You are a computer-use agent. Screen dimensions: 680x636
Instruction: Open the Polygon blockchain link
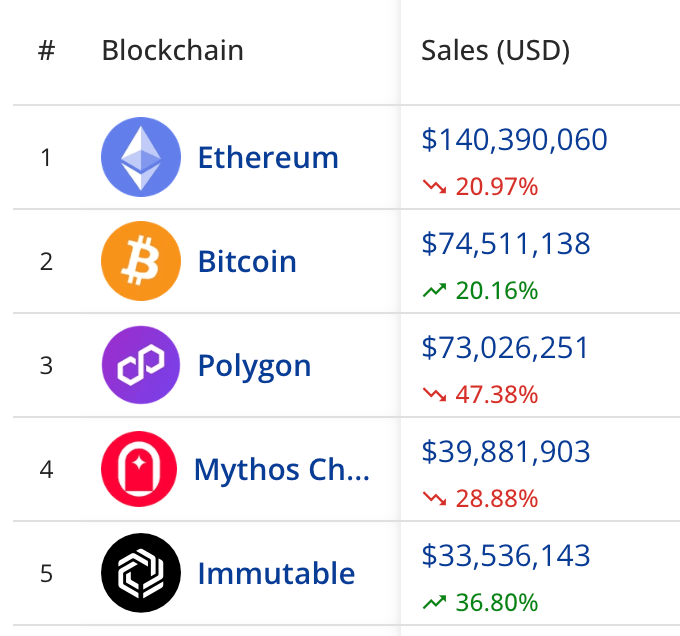coord(255,367)
